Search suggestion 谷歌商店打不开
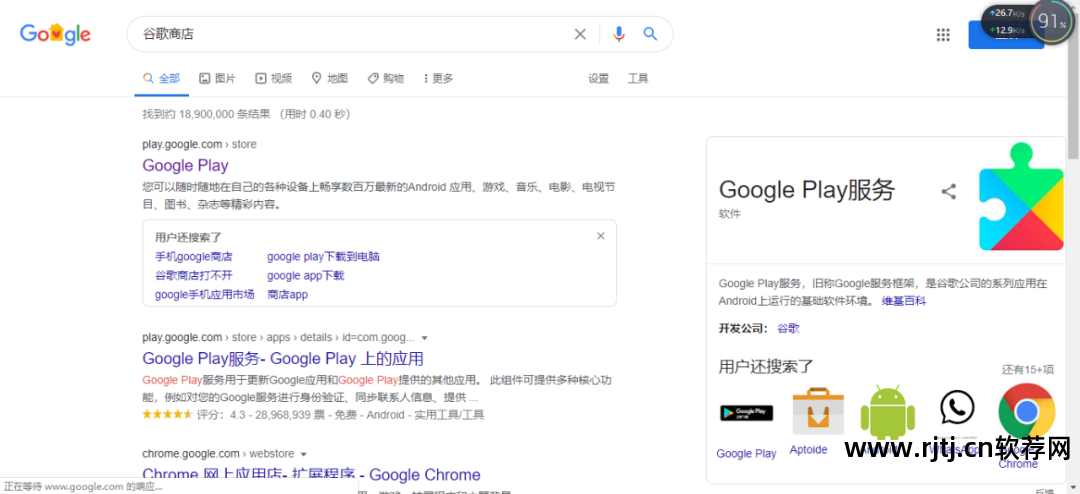1080x494 pixels. coord(194,276)
